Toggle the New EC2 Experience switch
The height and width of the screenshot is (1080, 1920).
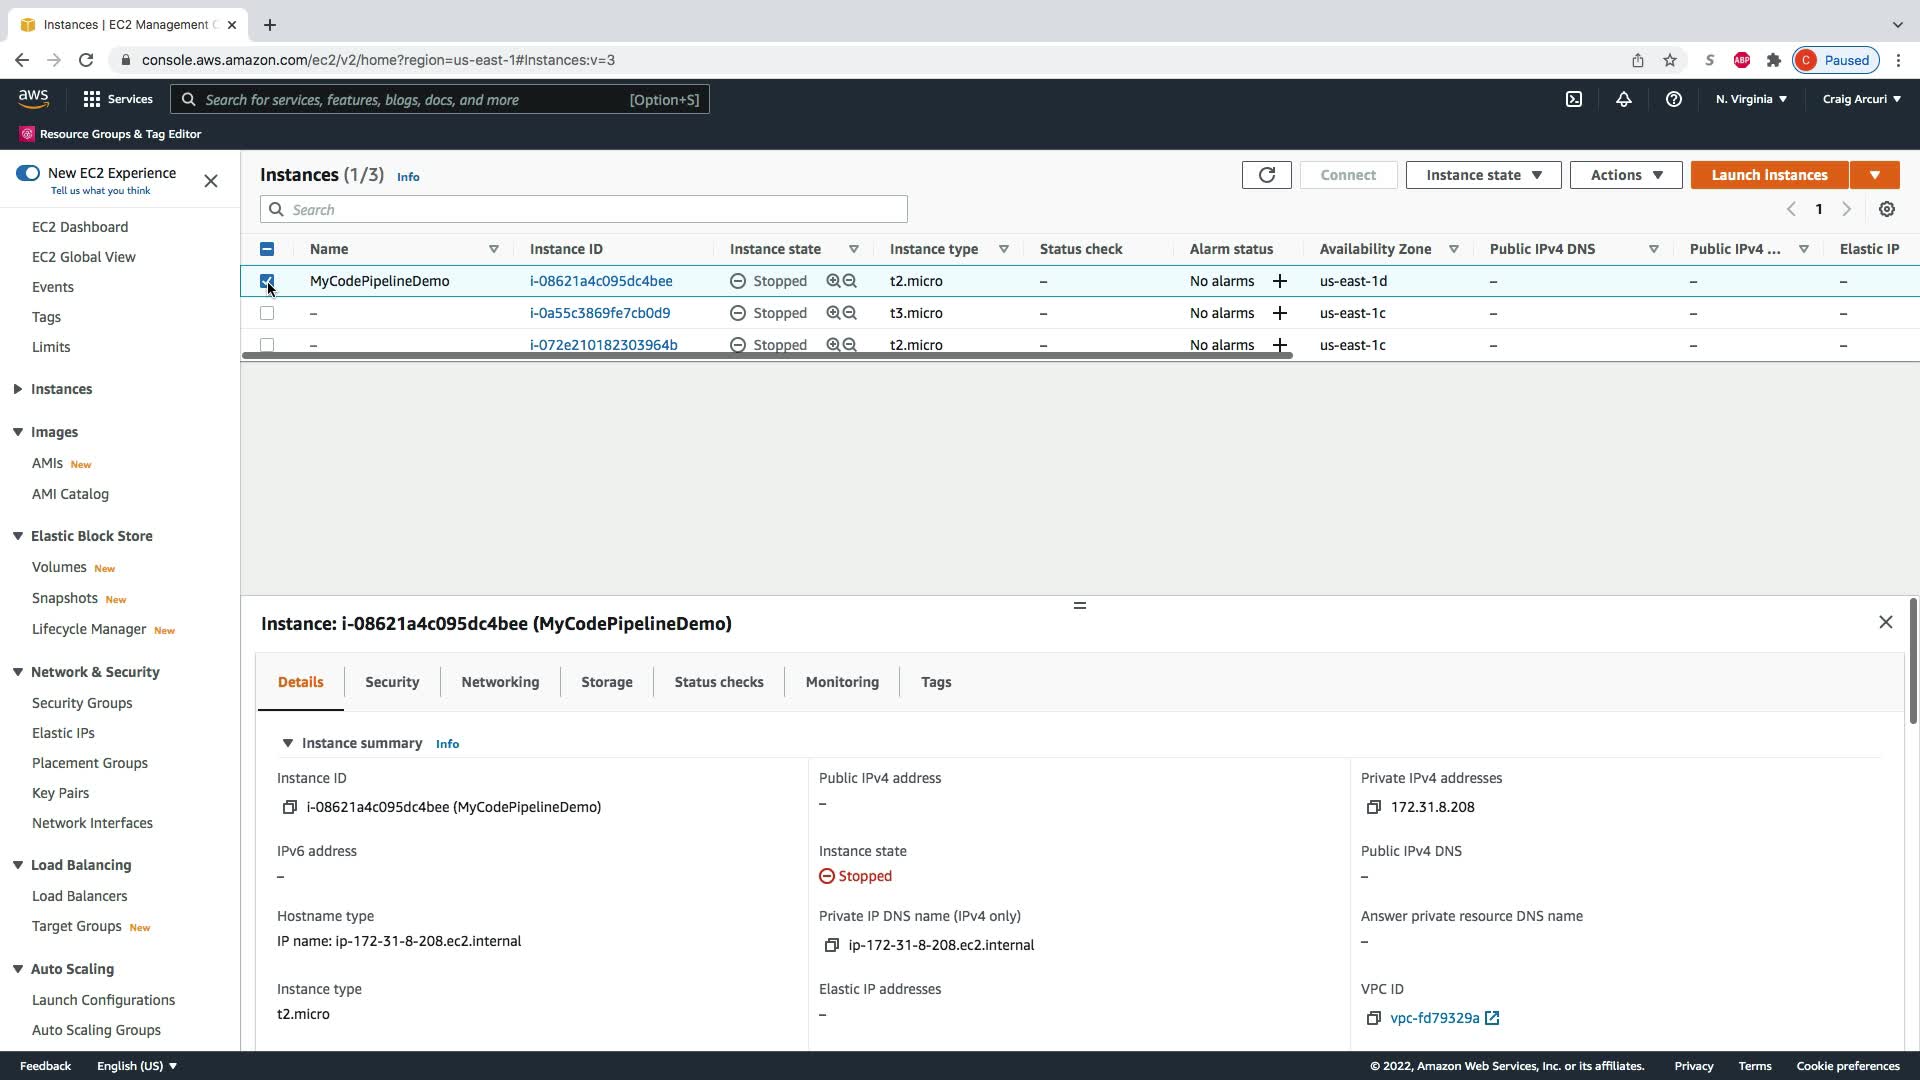click(28, 173)
